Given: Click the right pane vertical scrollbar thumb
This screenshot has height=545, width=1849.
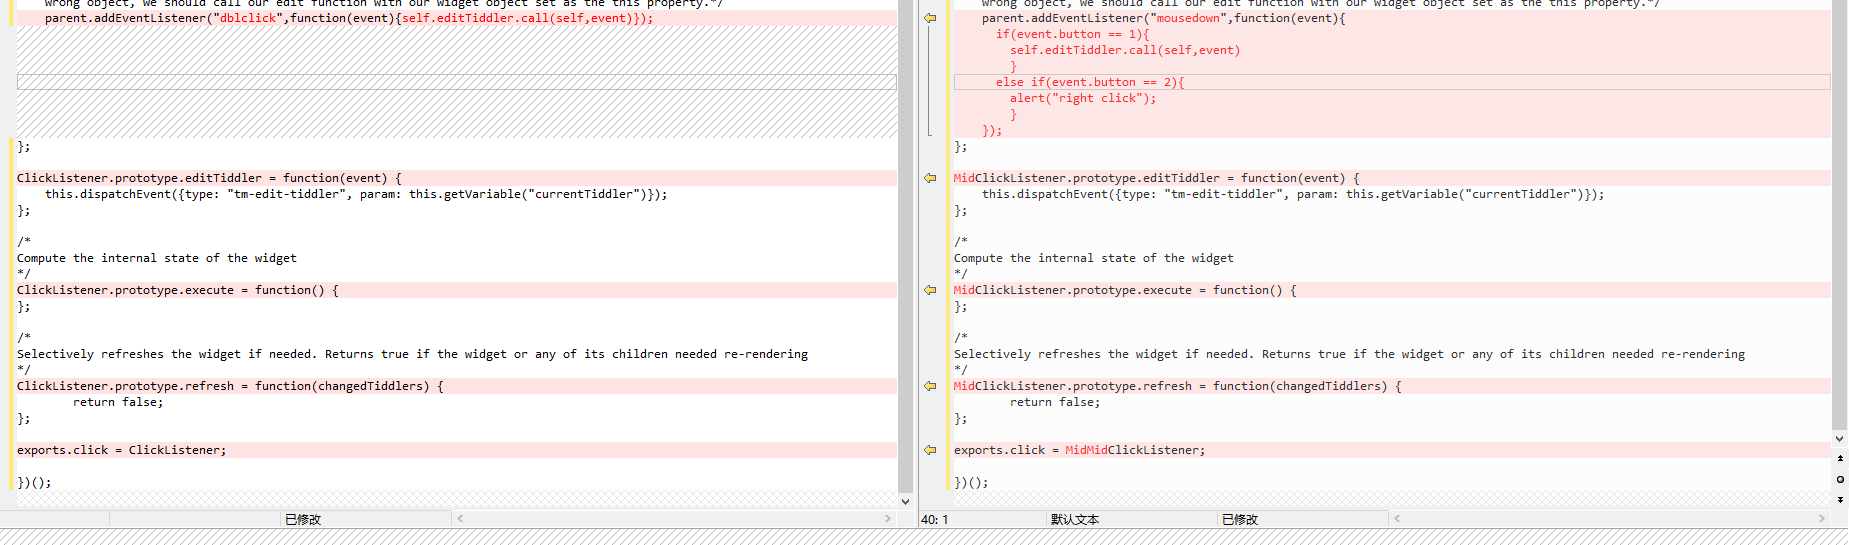Looking at the screenshot, I should 1839,215.
